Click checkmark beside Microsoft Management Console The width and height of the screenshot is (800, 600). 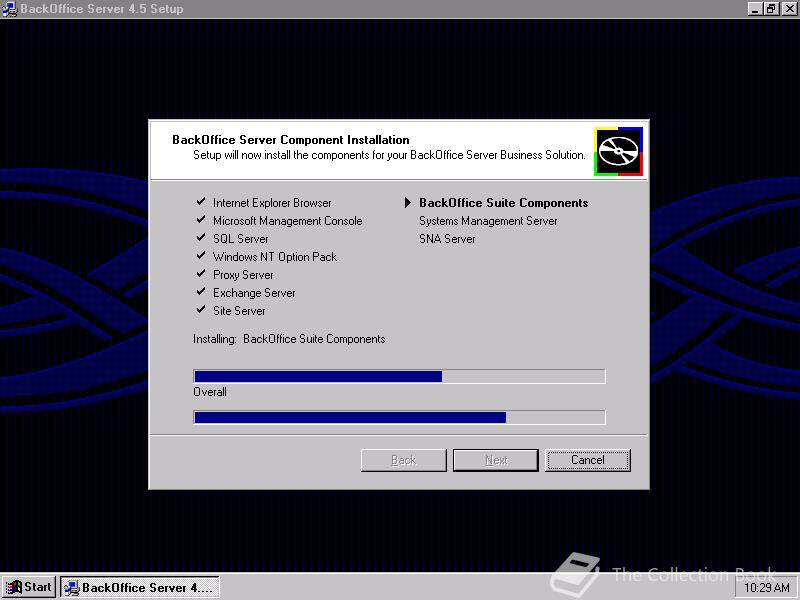[x=201, y=220]
